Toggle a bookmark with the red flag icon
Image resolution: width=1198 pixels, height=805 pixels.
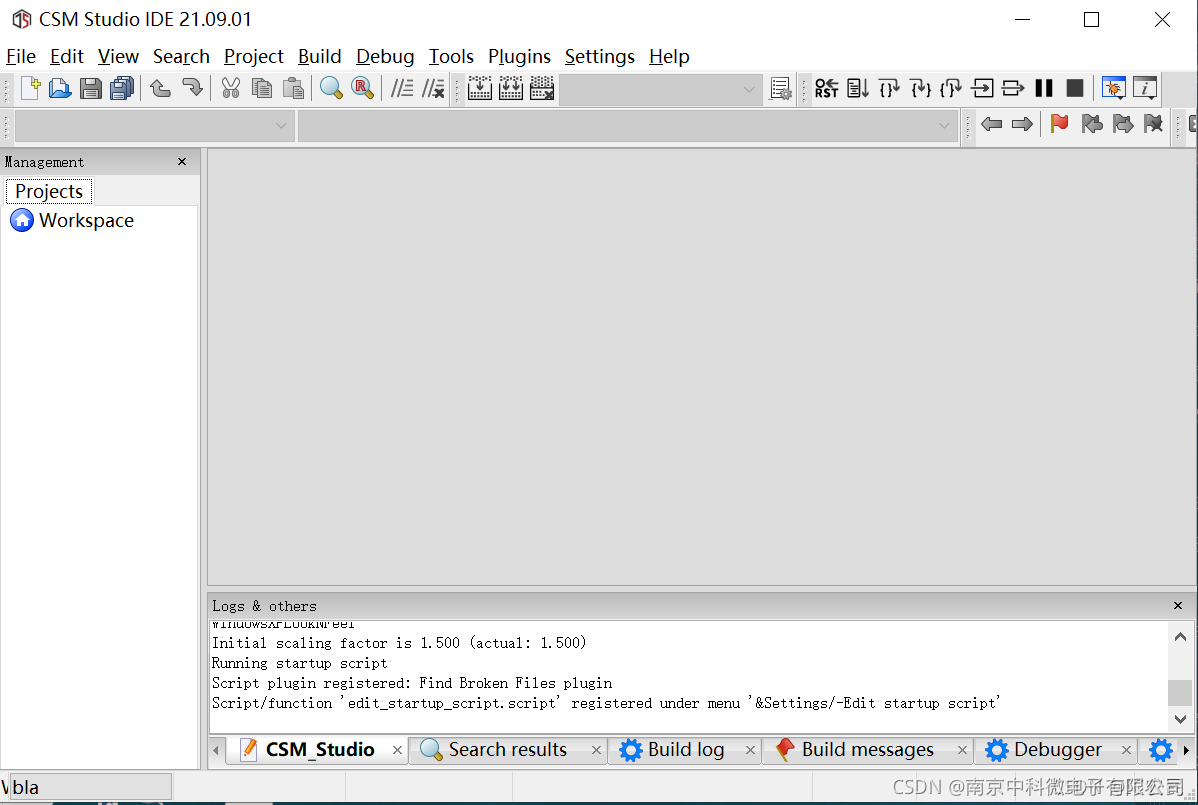tap(1059, 124)
